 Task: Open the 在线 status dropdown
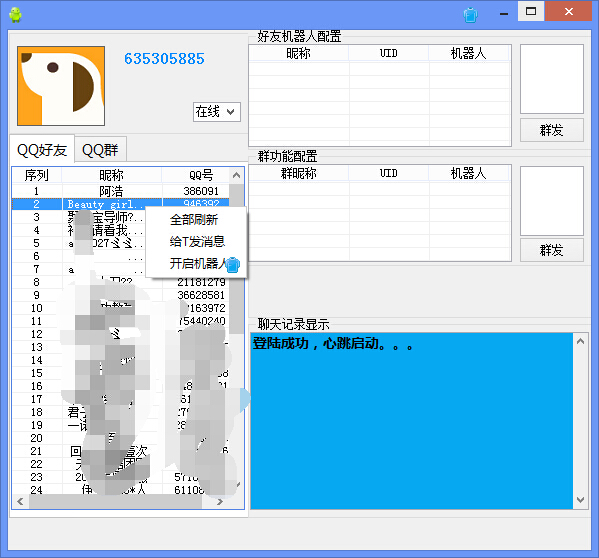tap(217, 112)
